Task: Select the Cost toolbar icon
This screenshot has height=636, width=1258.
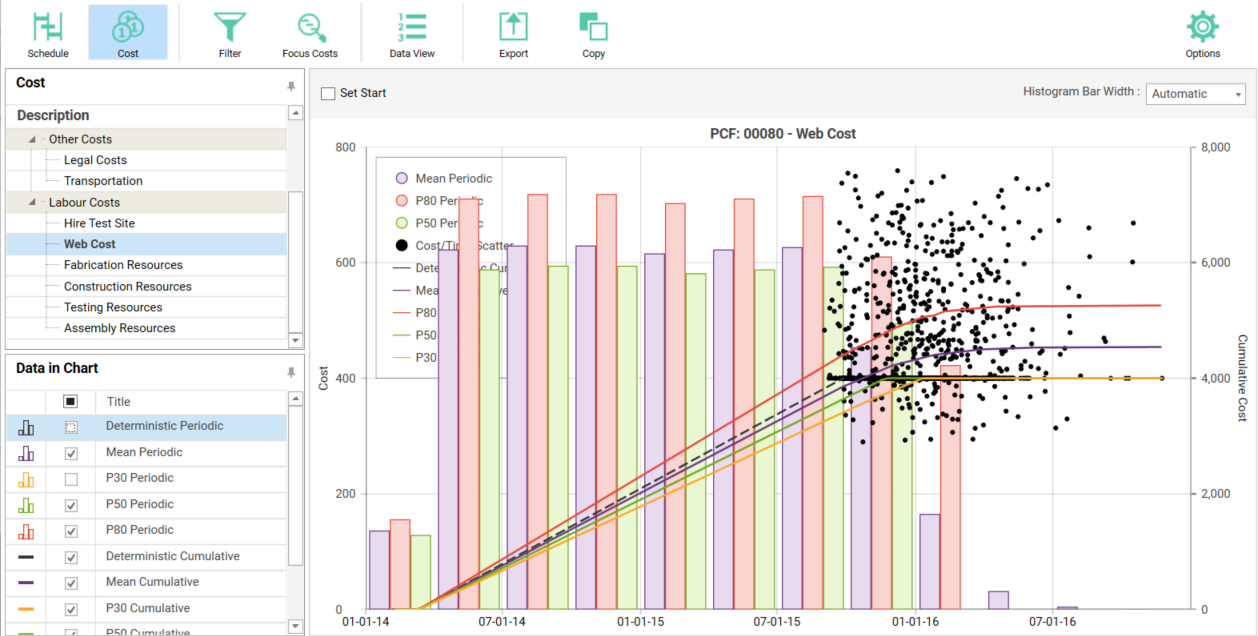Action: tap(128, 27)
